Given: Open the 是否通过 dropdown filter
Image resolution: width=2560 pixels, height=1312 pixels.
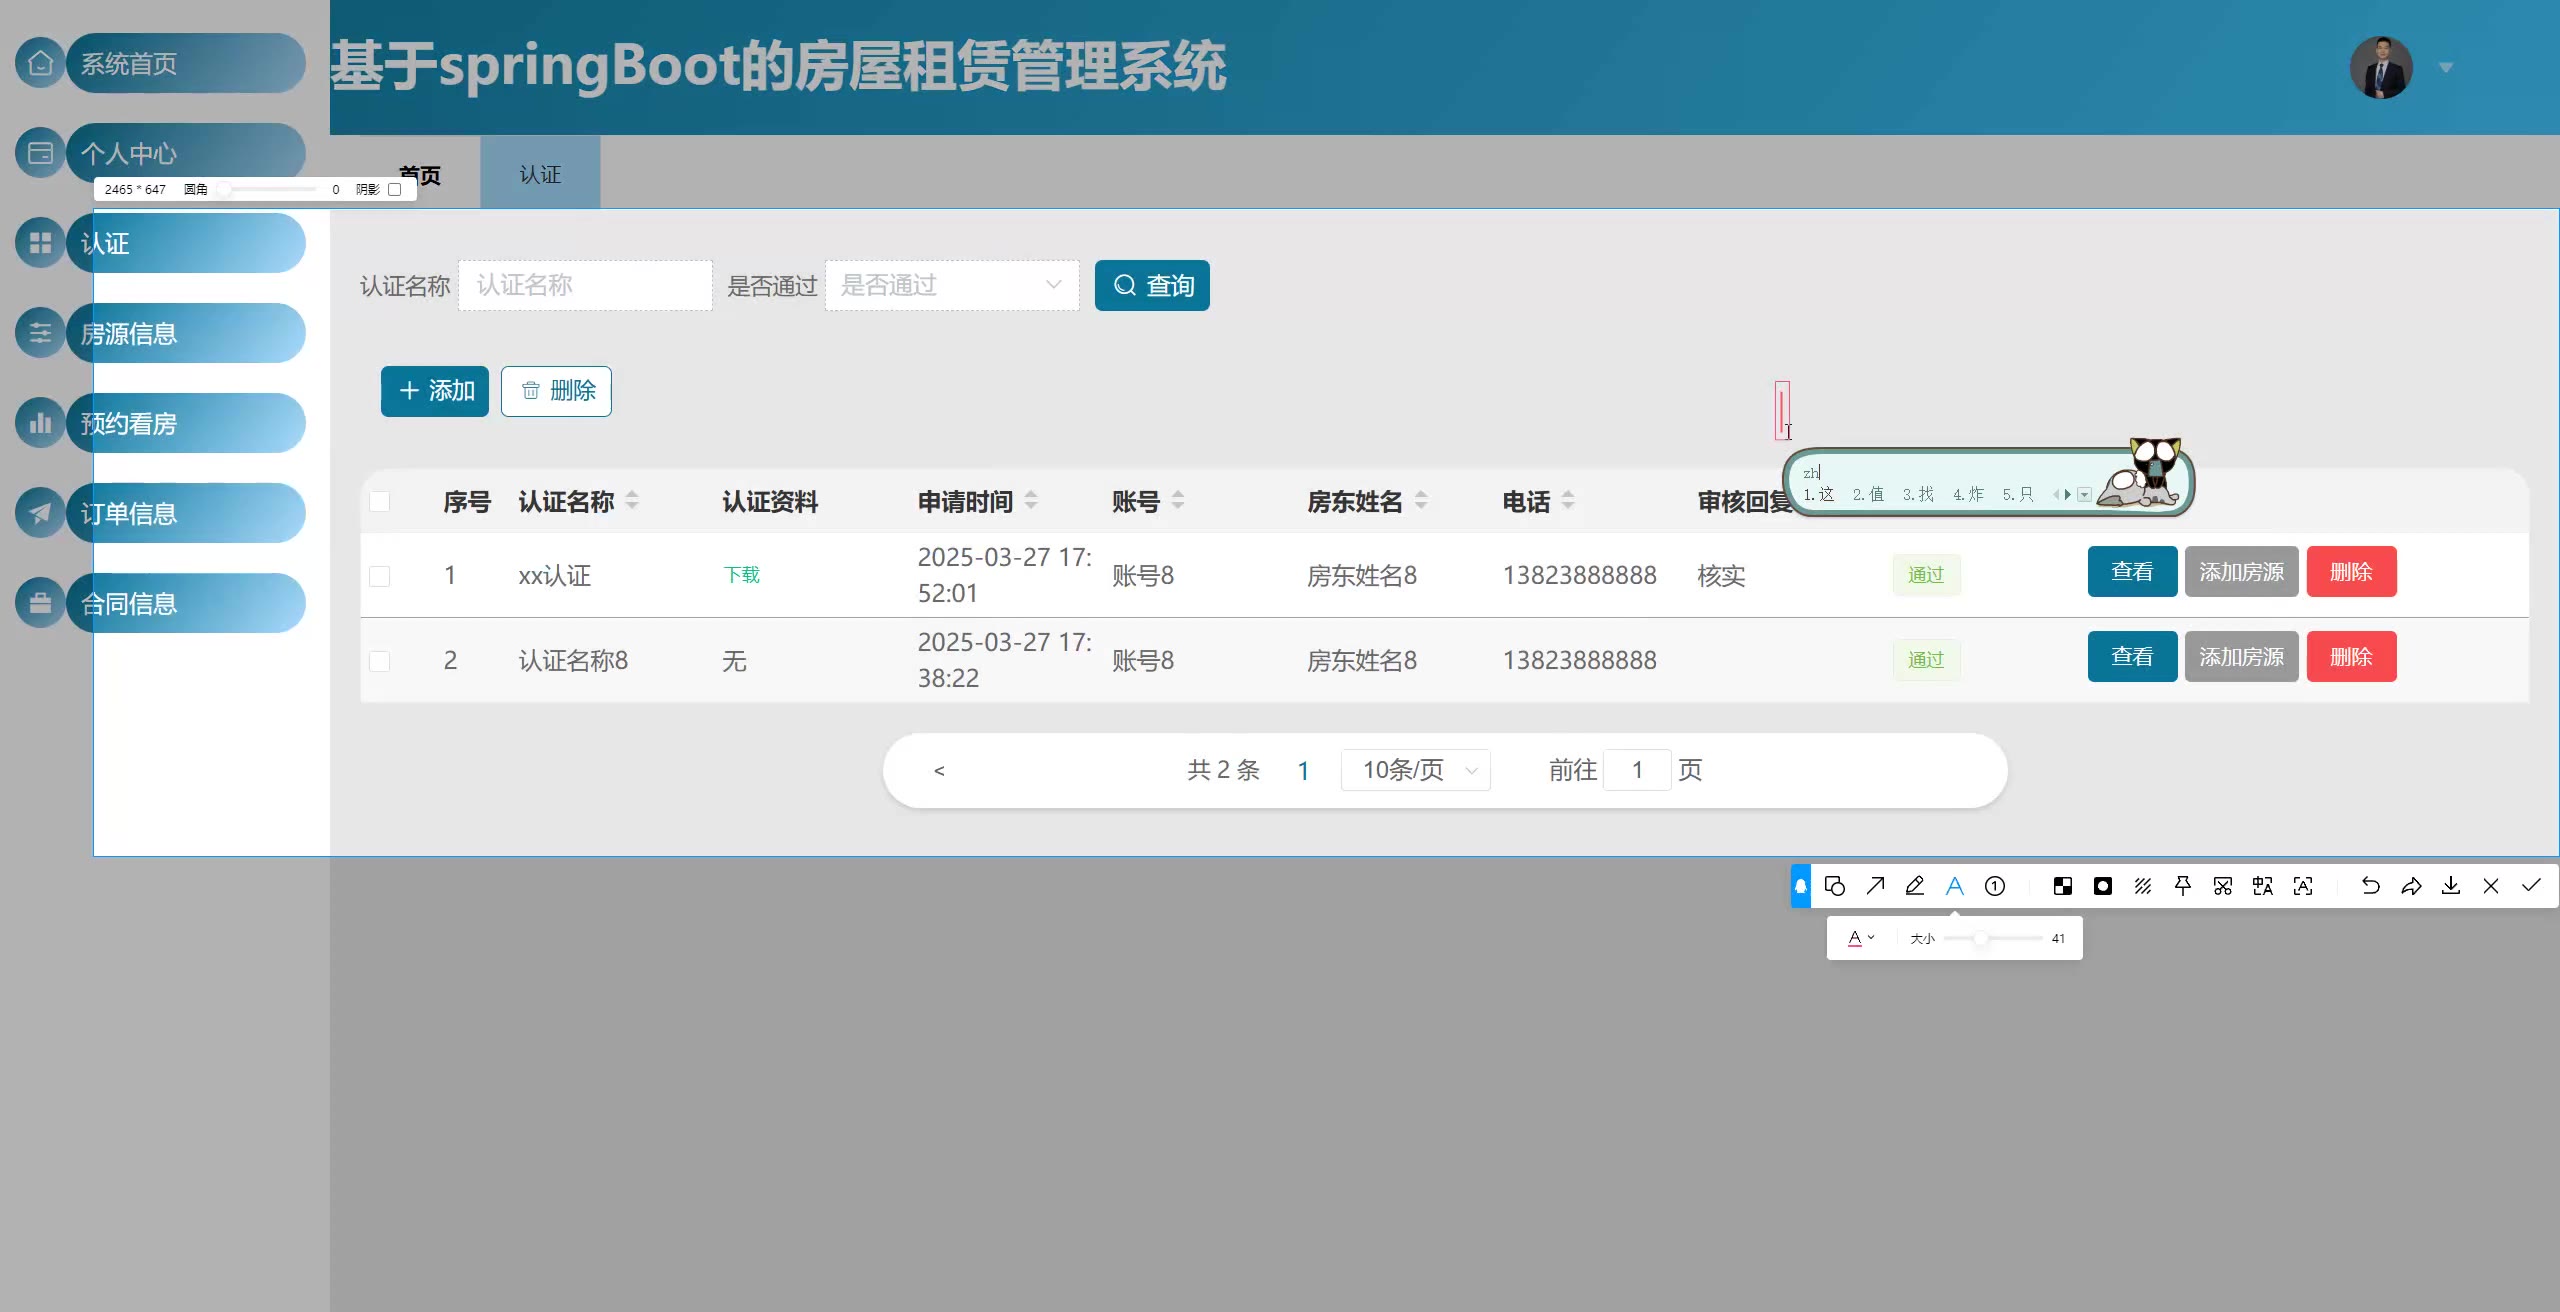Looking at the screenshot, I should pyautogui.click(x=951, y=286).
